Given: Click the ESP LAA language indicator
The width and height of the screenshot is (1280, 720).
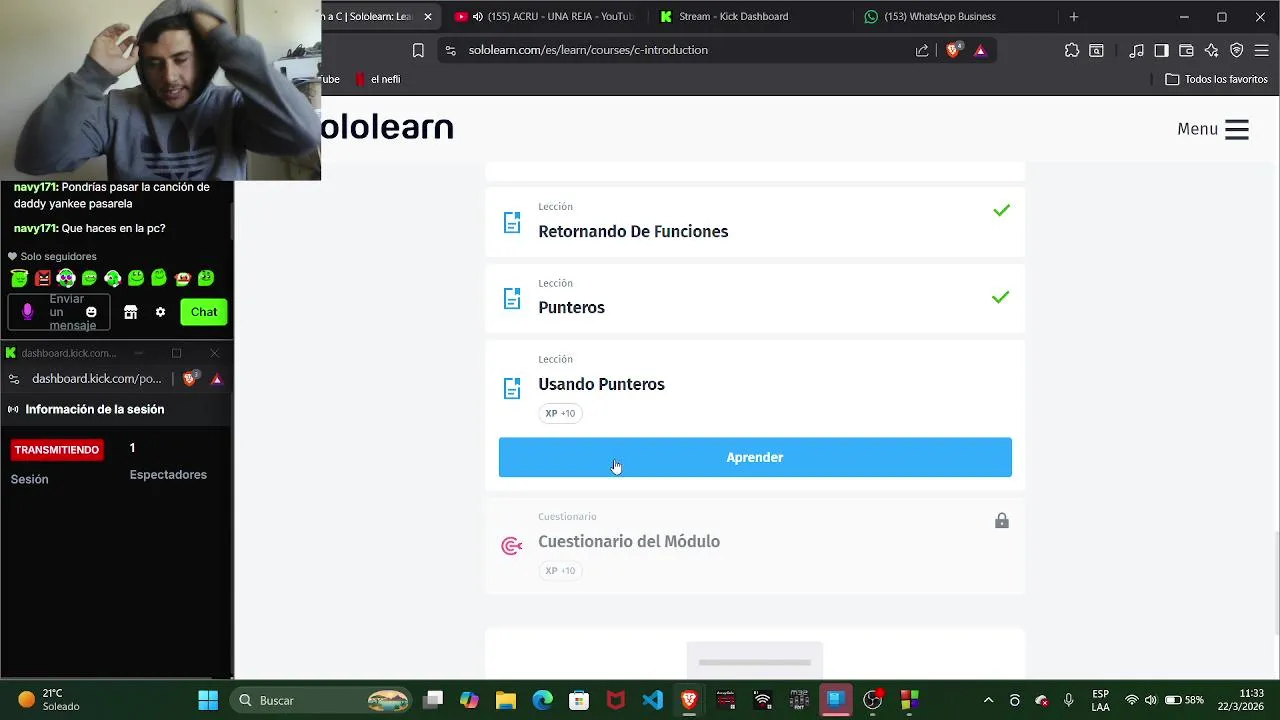Looking at the screenshot, I should pos(1100,700).
